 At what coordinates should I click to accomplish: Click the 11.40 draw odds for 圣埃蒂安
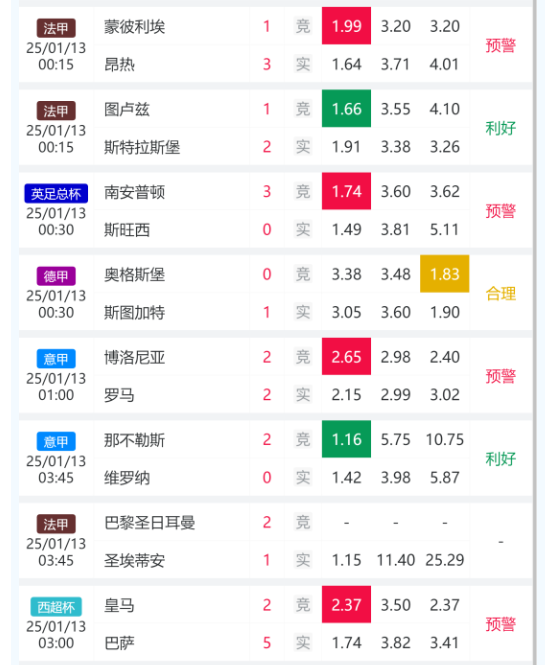coord(396,560)
